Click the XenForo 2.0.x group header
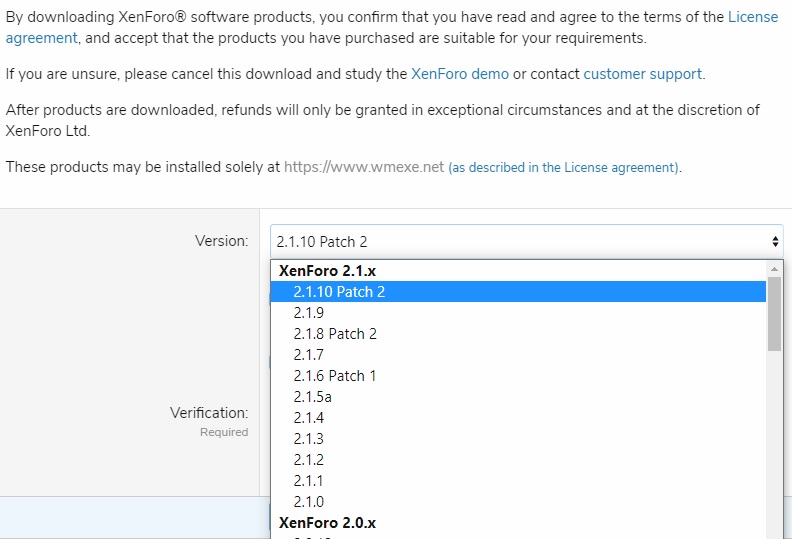The width and height of the screenshot is (792, 539). (327, 523)
